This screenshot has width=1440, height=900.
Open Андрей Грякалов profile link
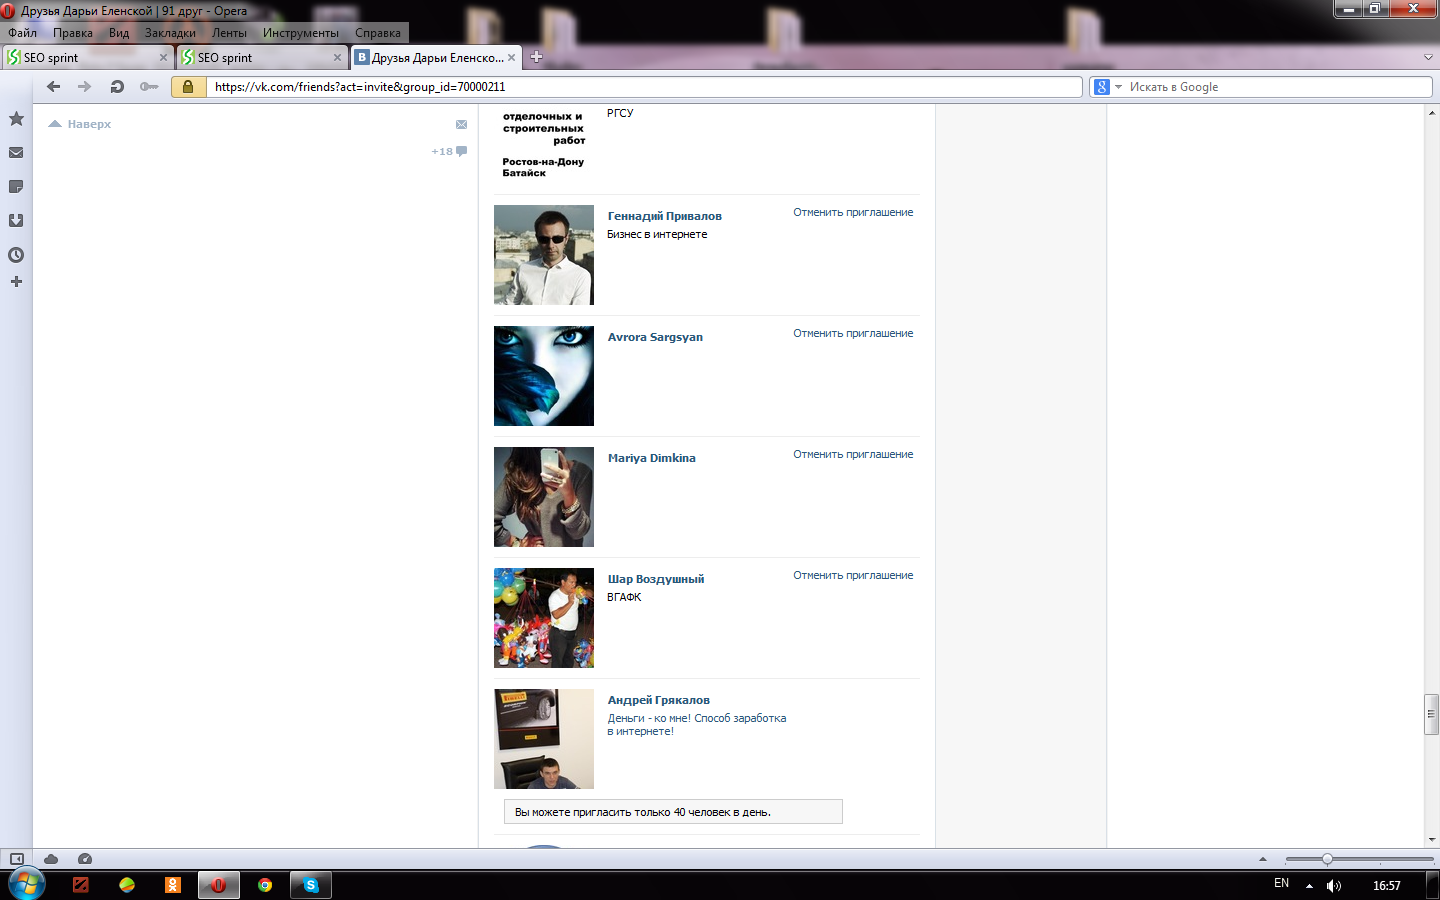[659, 700]
